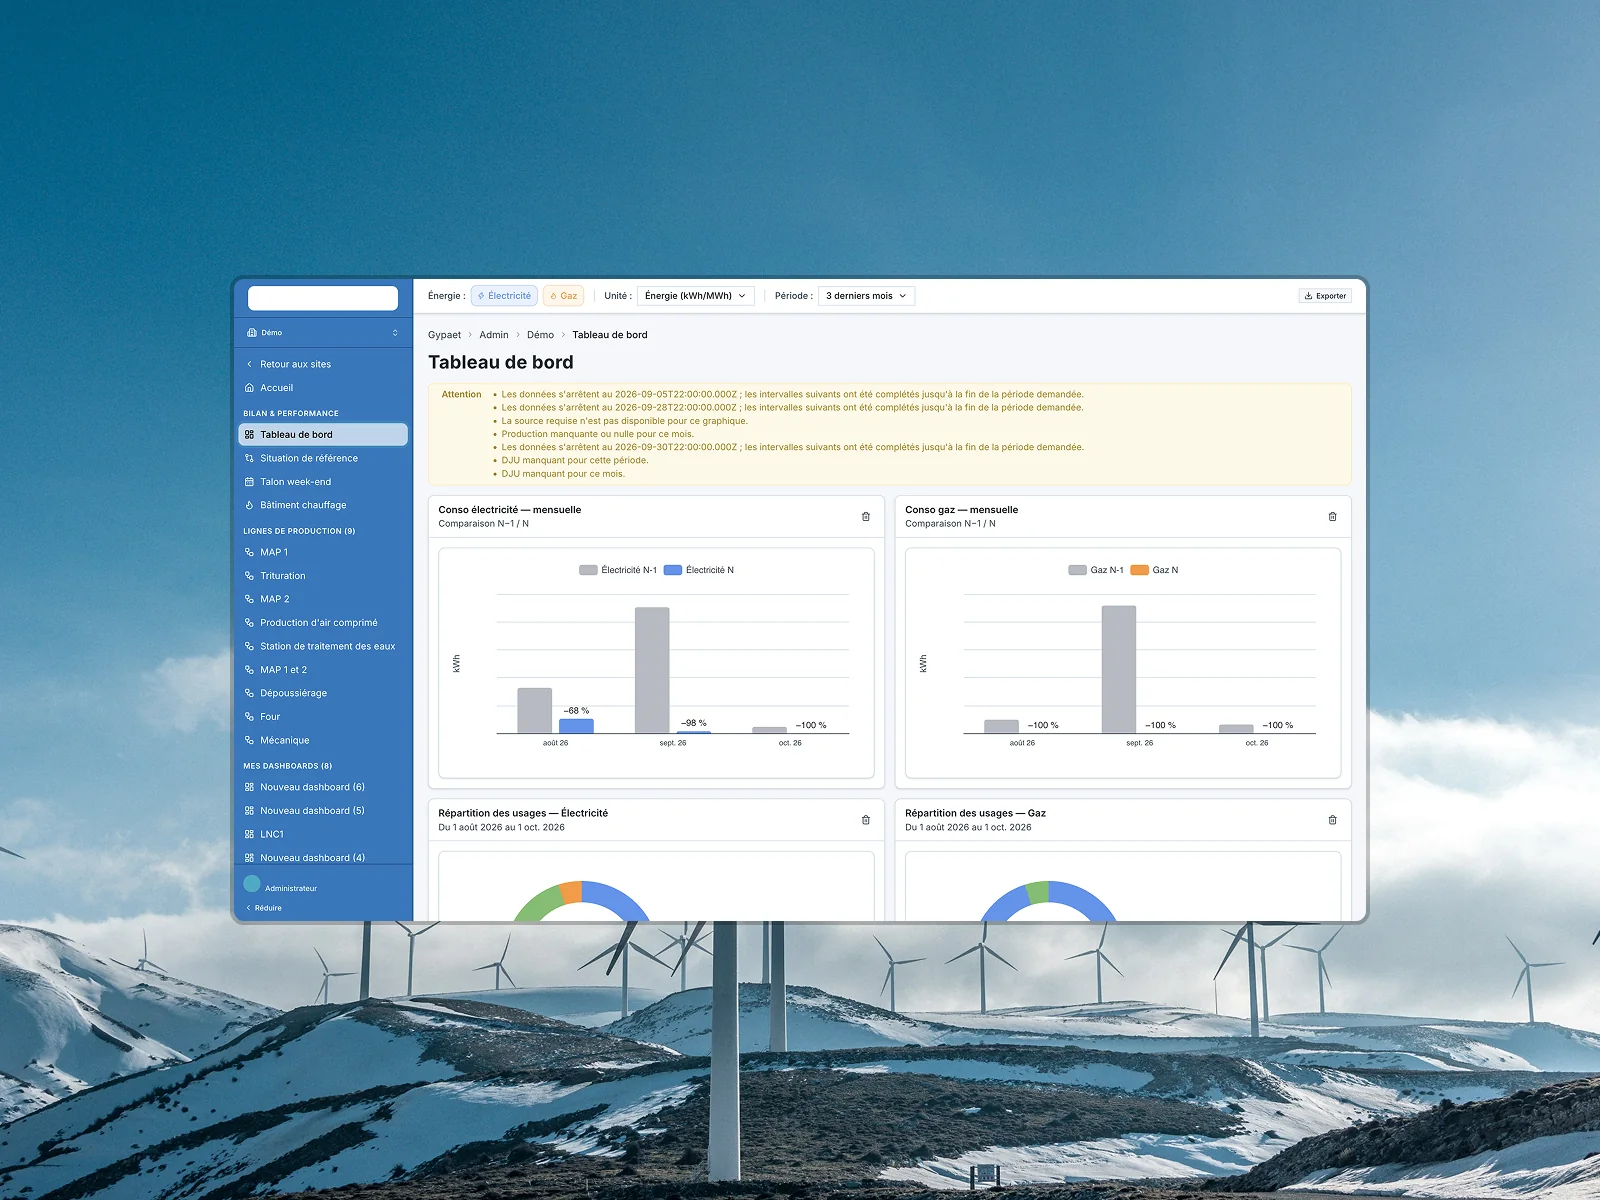Delete the Conso gaz mensuelle widget
The height and width of the screenshot is (1200, 1600).
click(1332, 517)
